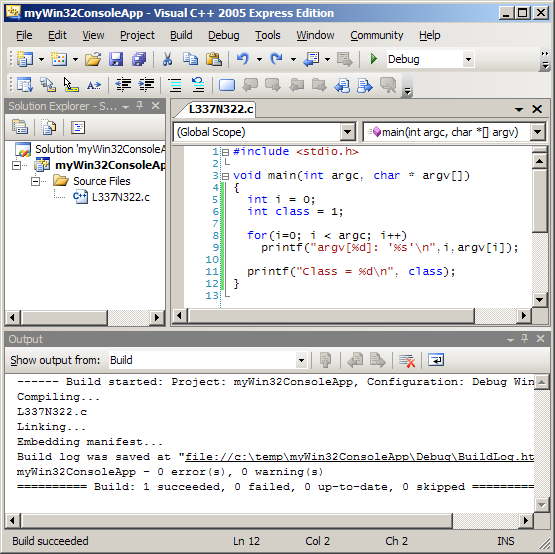Open the Window menu
555x554 pixels.
pyautogui.click(x=315, y=35)
